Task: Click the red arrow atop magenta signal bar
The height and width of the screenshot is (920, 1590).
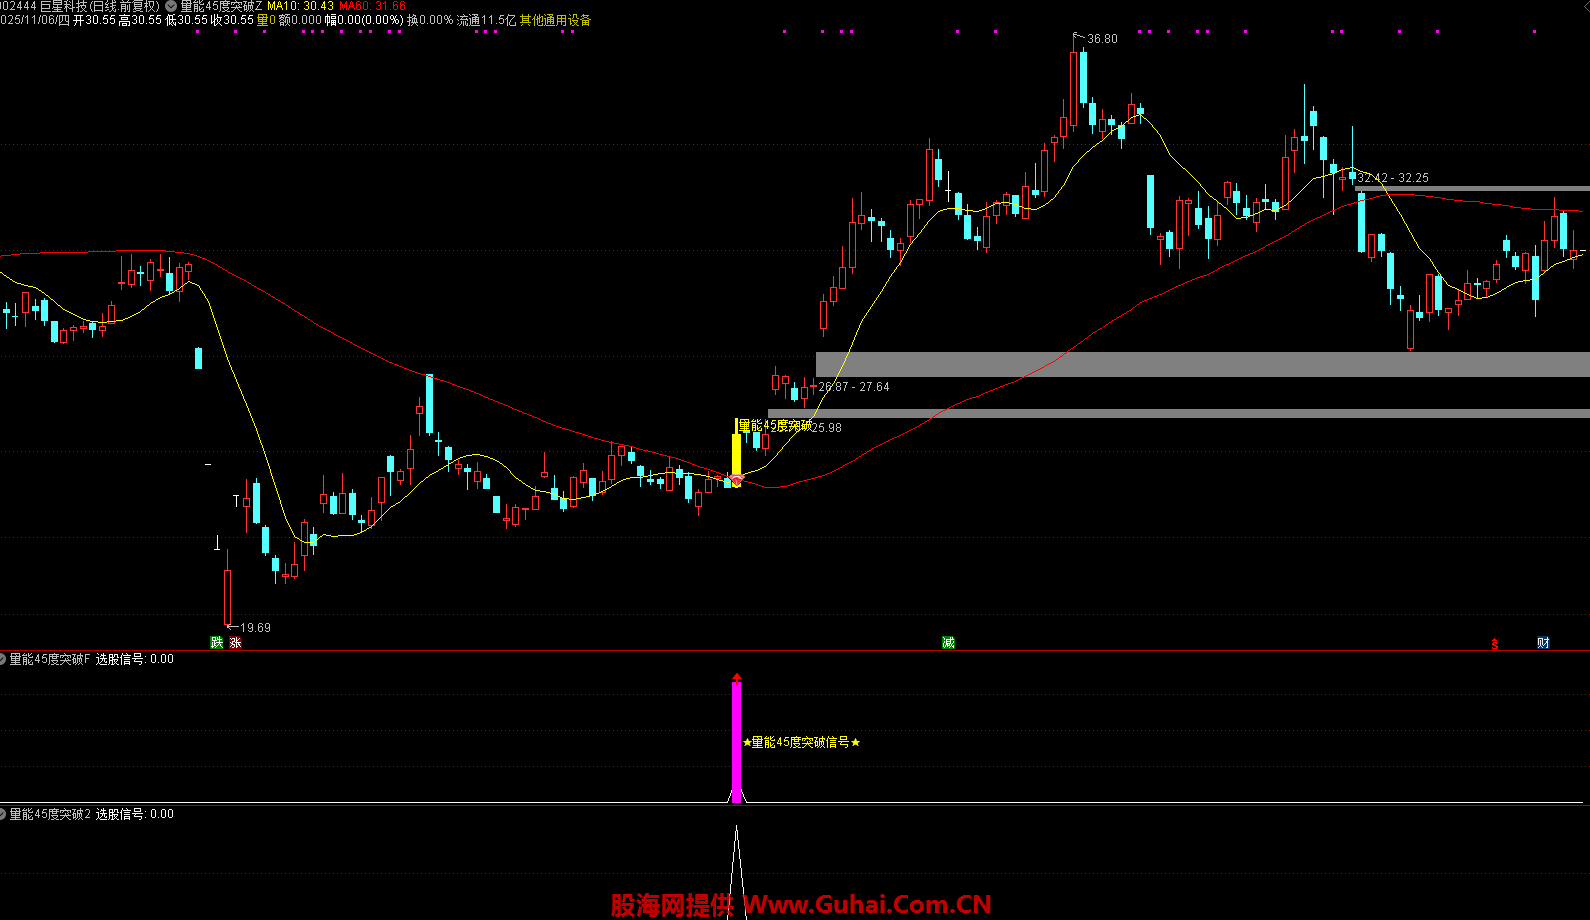Action: point(737,677)
